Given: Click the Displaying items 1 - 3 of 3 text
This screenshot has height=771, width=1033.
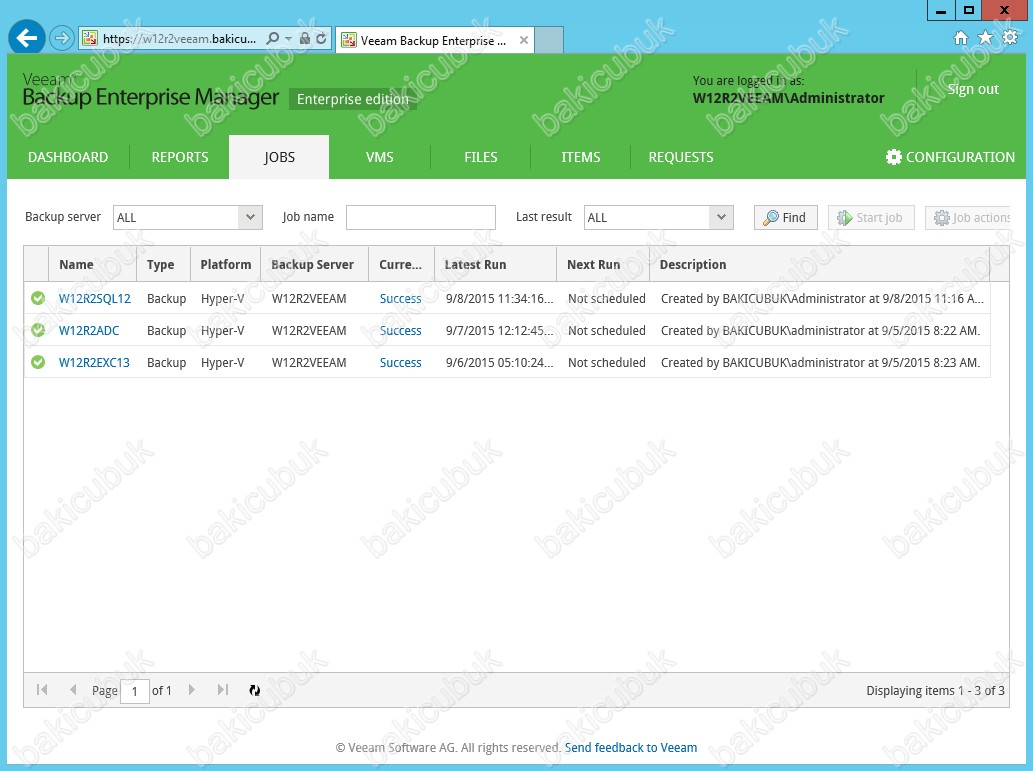Looking at the screenshot, I should 935,691.
